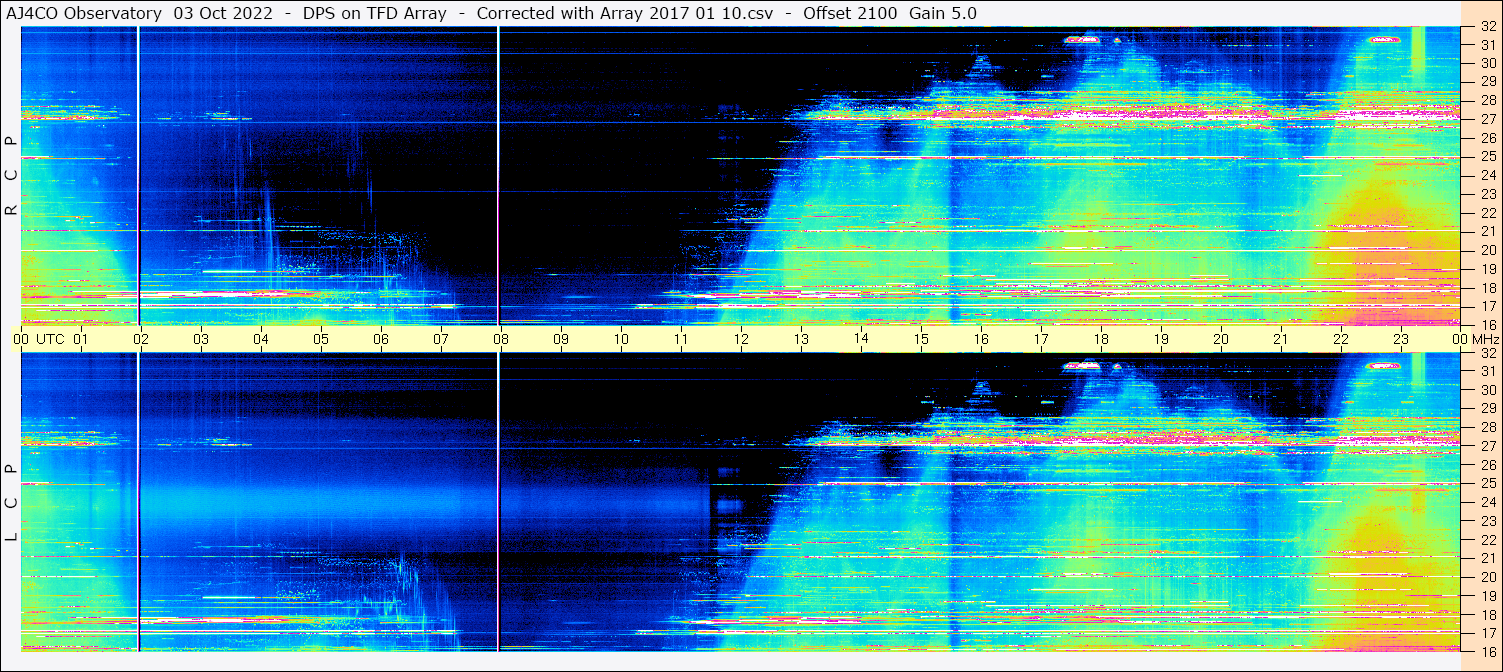Image resolution: width=1503 pixels, height=672 pixels.
Task: Click the DPS on TFD Array text
Action: (374, 13)
